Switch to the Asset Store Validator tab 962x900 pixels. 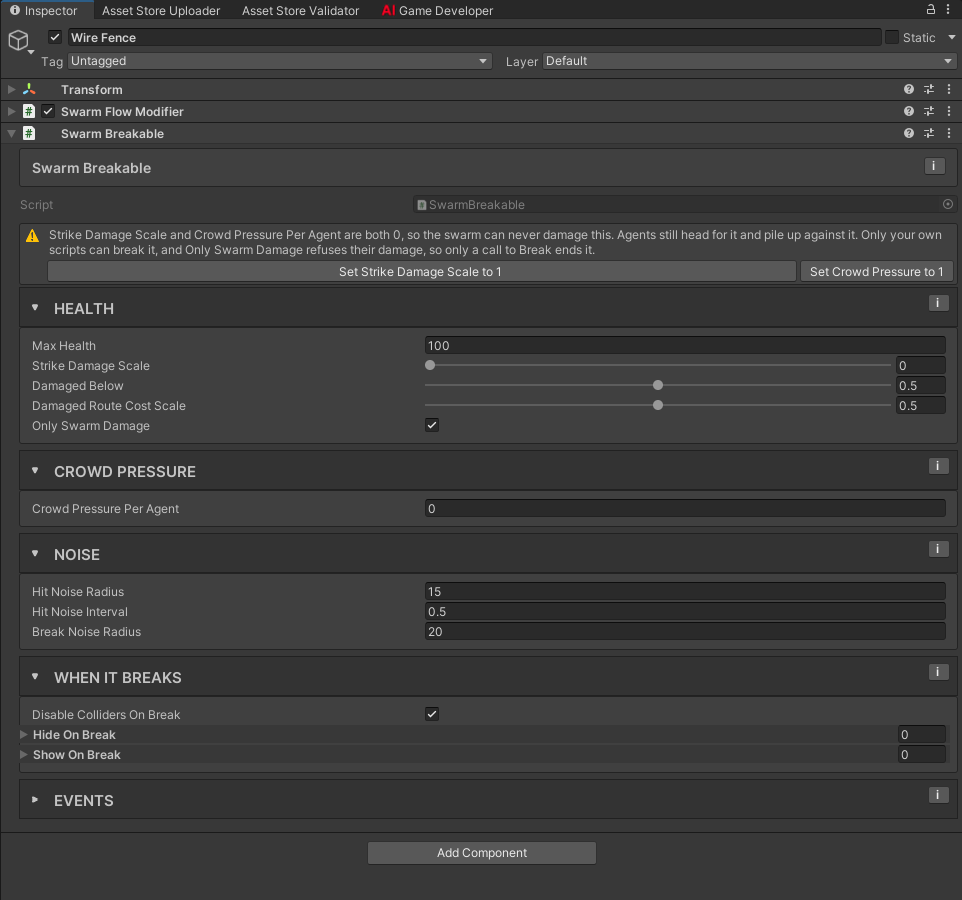tap(300, 10)
